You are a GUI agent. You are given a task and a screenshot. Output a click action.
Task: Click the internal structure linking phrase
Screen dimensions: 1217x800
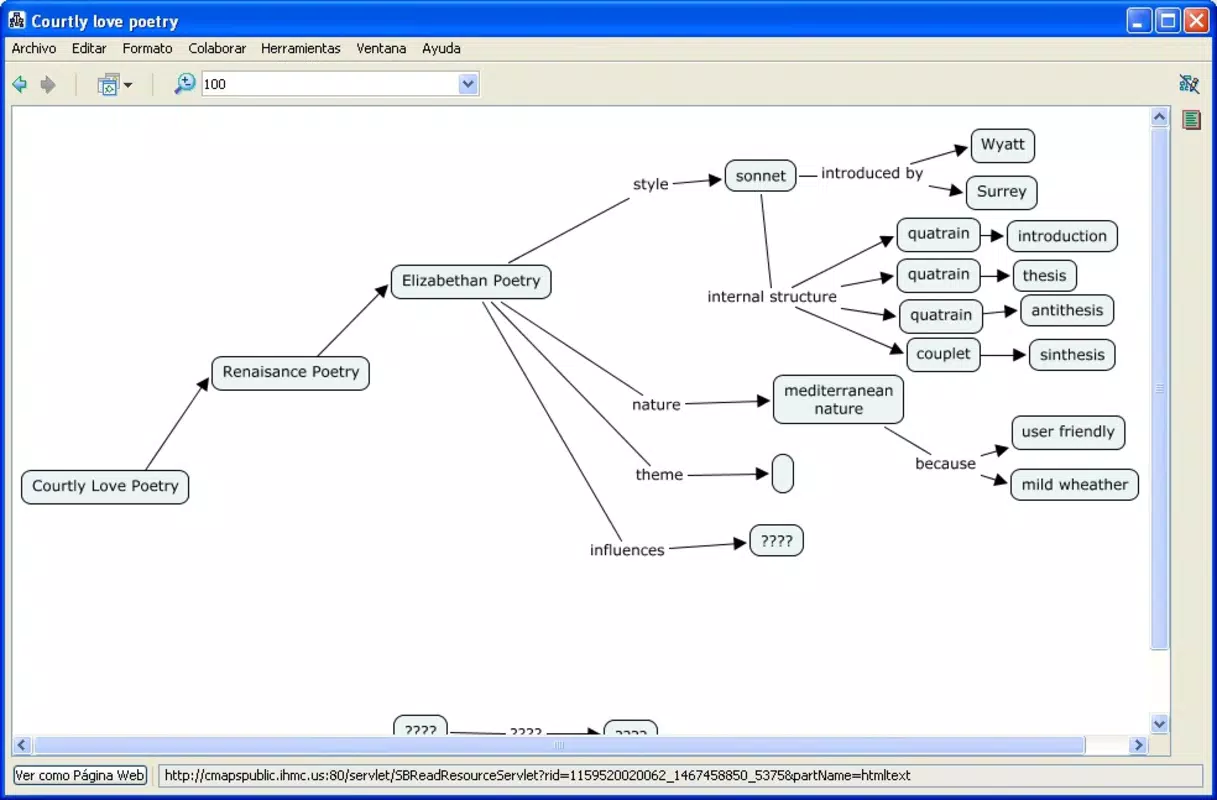[x=772, y=297]
